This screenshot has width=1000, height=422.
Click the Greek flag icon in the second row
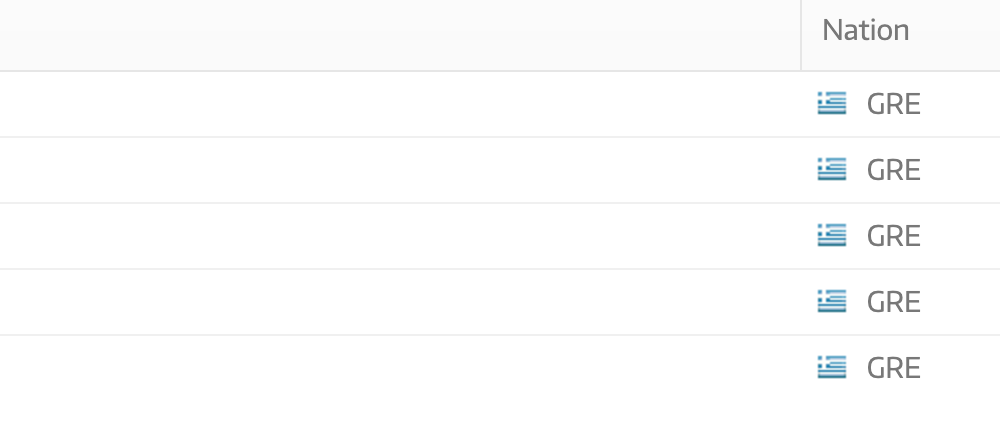point(832,170)
